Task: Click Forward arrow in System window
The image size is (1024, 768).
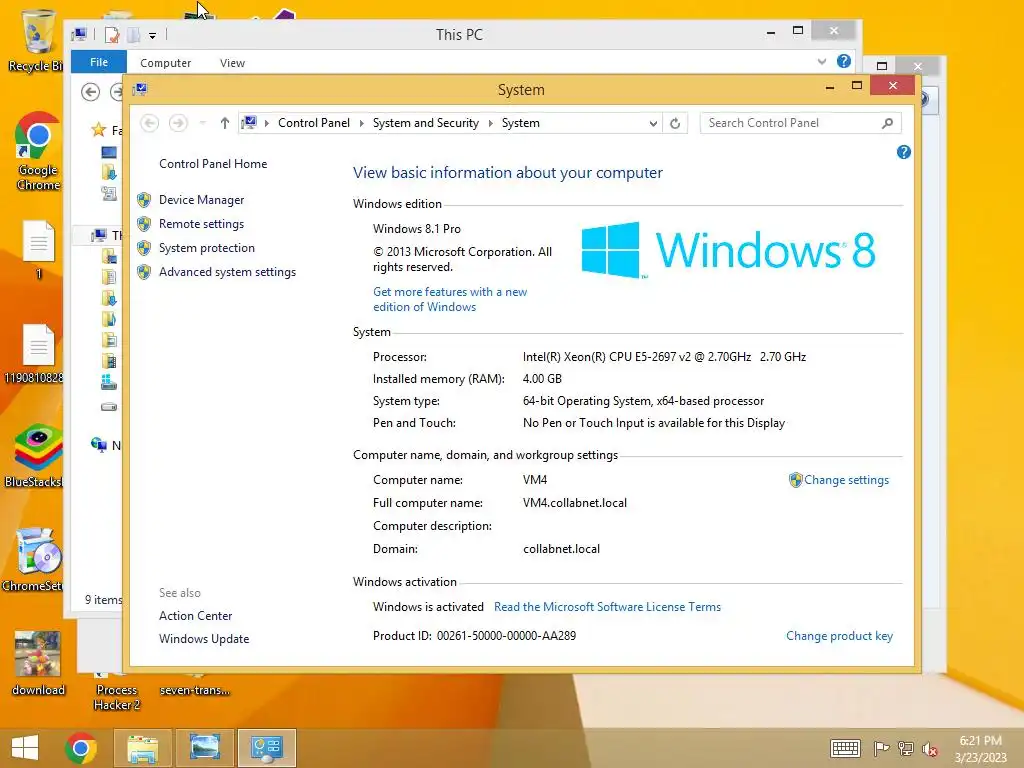Action: tap(178, 123)
